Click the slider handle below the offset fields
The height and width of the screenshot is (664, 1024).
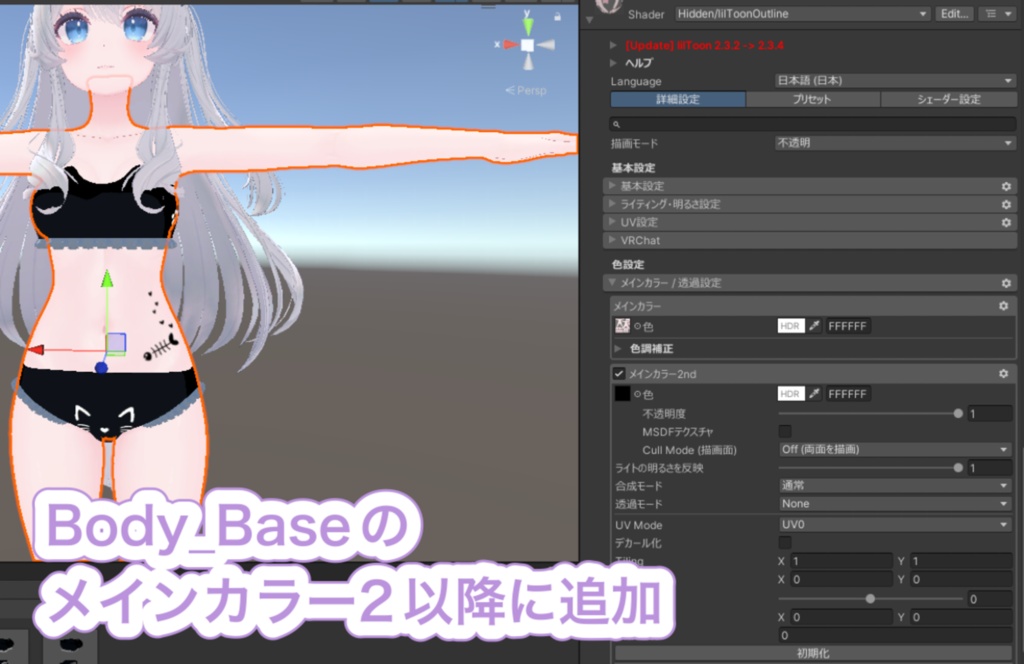[870, 598]
